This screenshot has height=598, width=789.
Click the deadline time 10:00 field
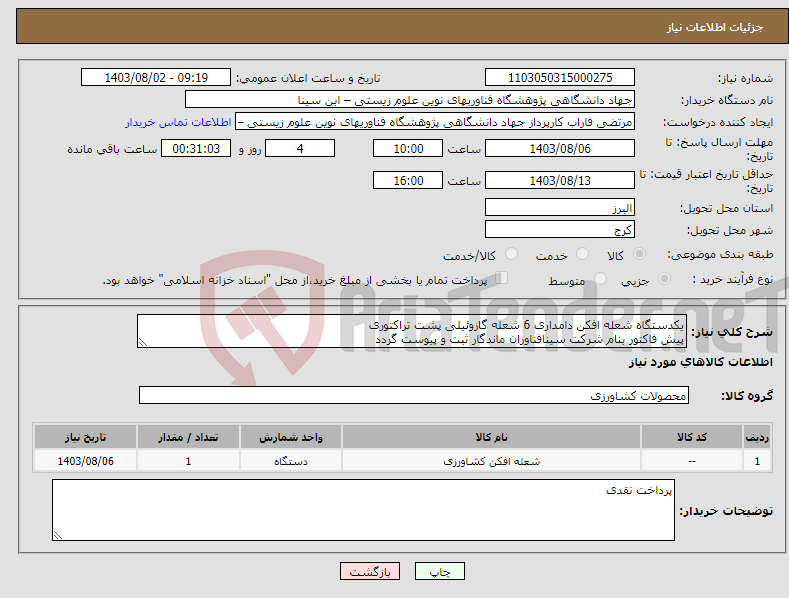[408, 148]
